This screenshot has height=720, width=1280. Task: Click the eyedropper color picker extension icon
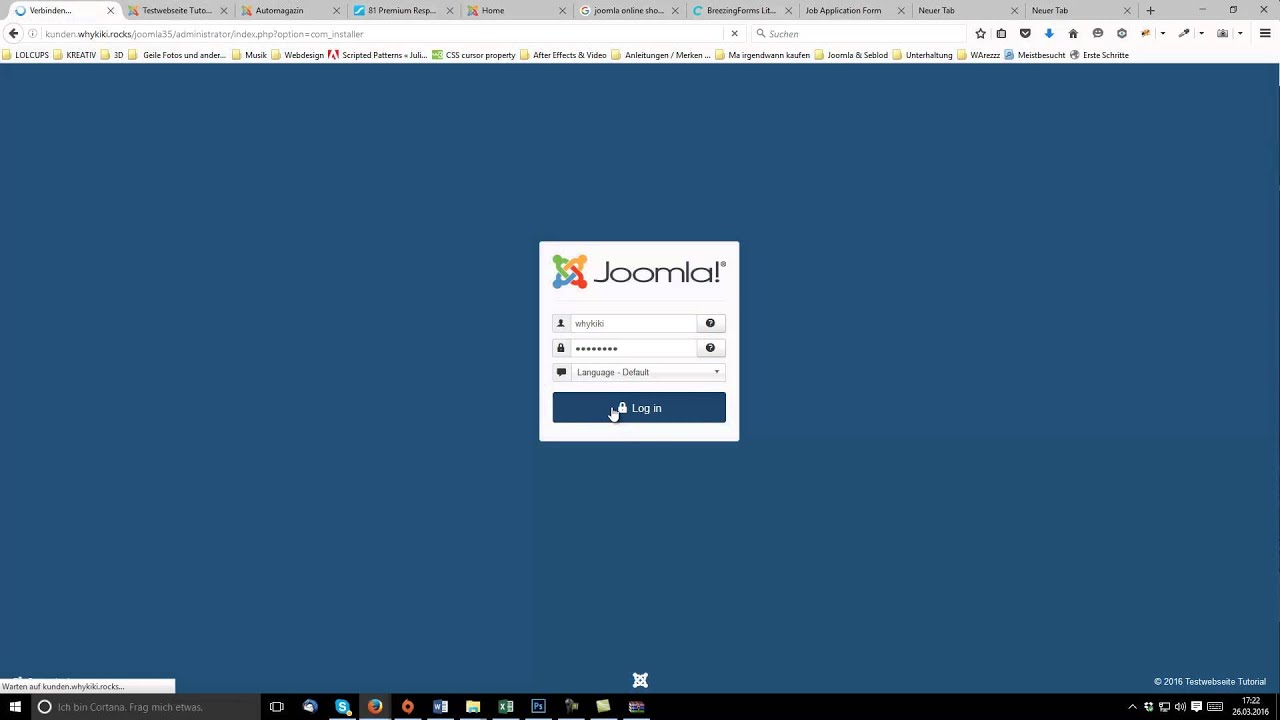point(1184,33)
